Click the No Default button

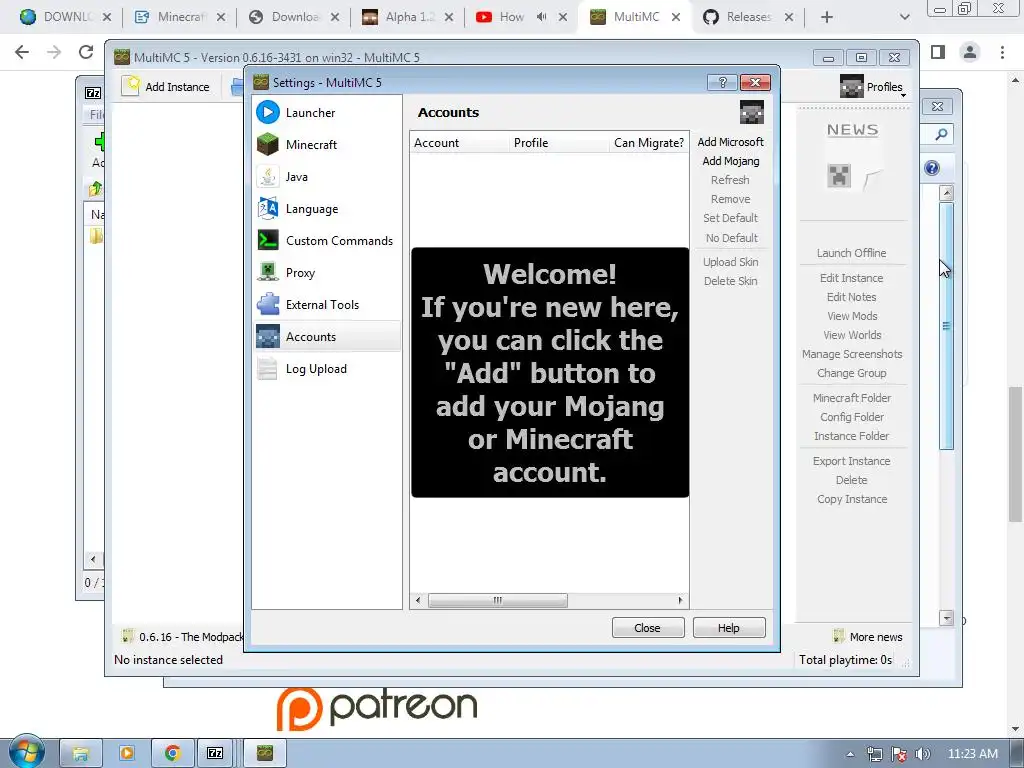[731, 238]
